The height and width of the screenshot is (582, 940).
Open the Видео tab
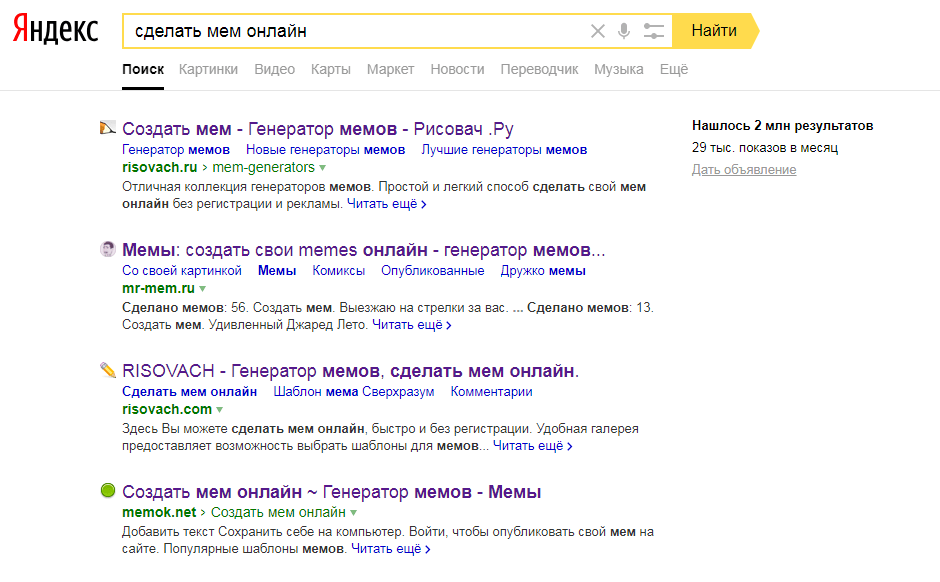[274, 69]
